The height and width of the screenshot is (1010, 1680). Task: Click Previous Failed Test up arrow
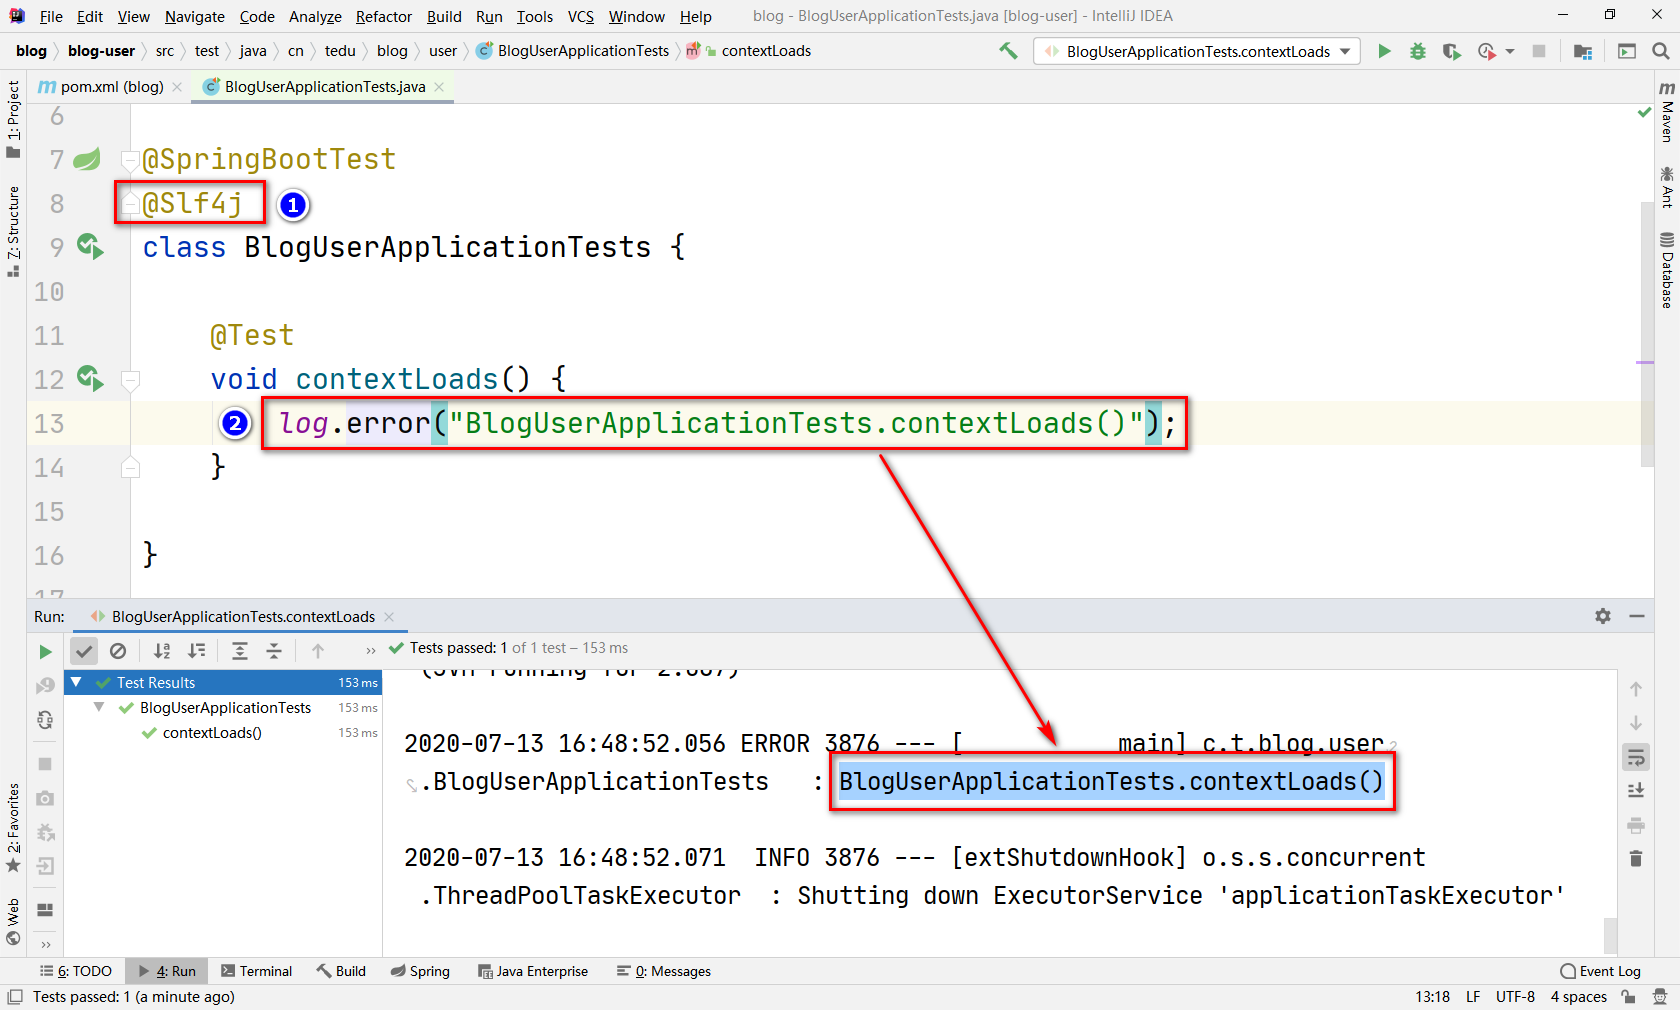[318, 651]
